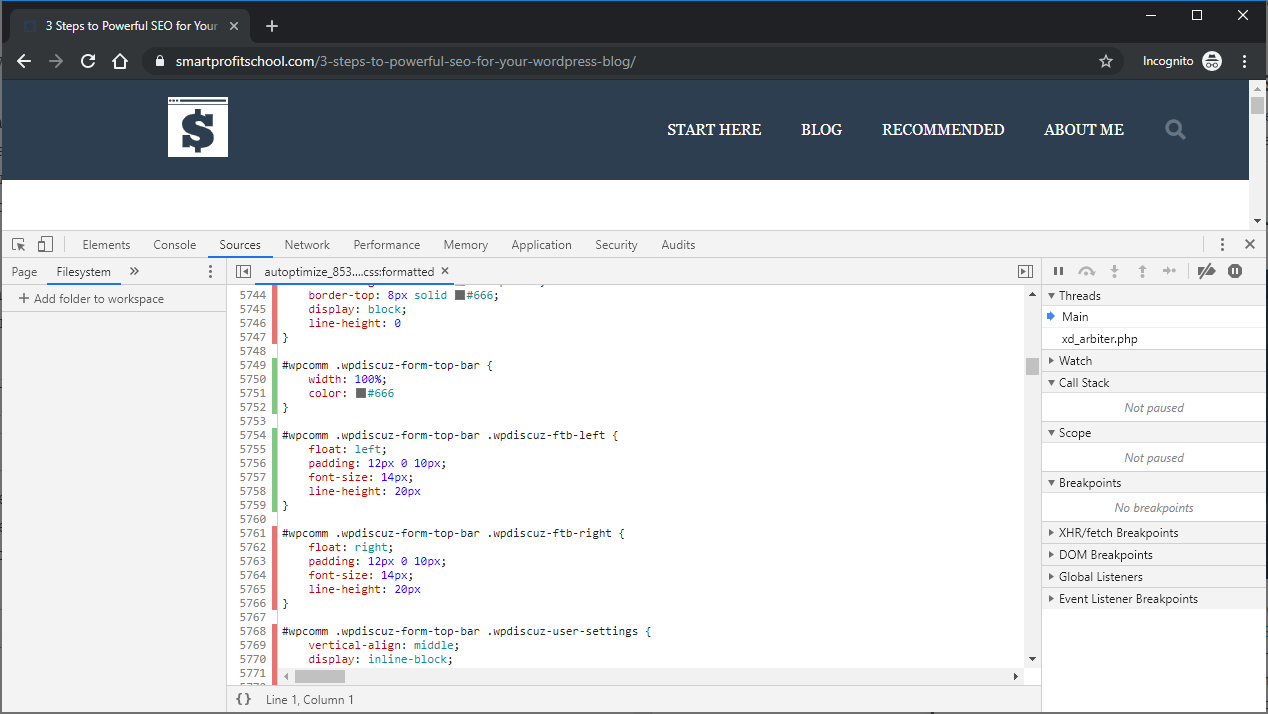The height and width of the screenshot is (714, 1268).
Task: Open the RECOMMENDED site link
Action: 943,130
